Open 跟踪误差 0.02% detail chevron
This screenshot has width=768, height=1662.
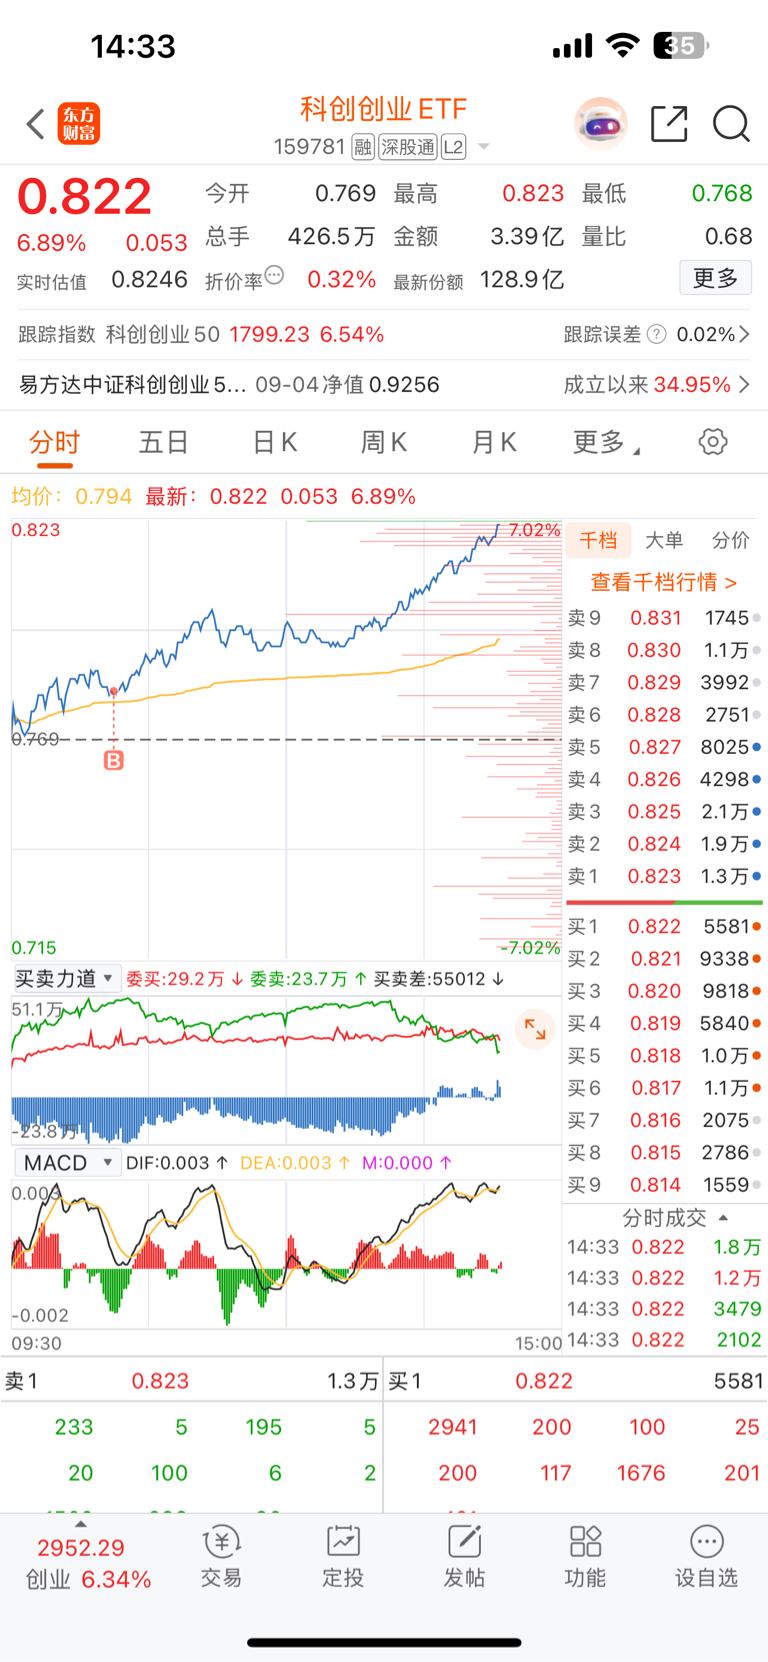coord(744,334)
